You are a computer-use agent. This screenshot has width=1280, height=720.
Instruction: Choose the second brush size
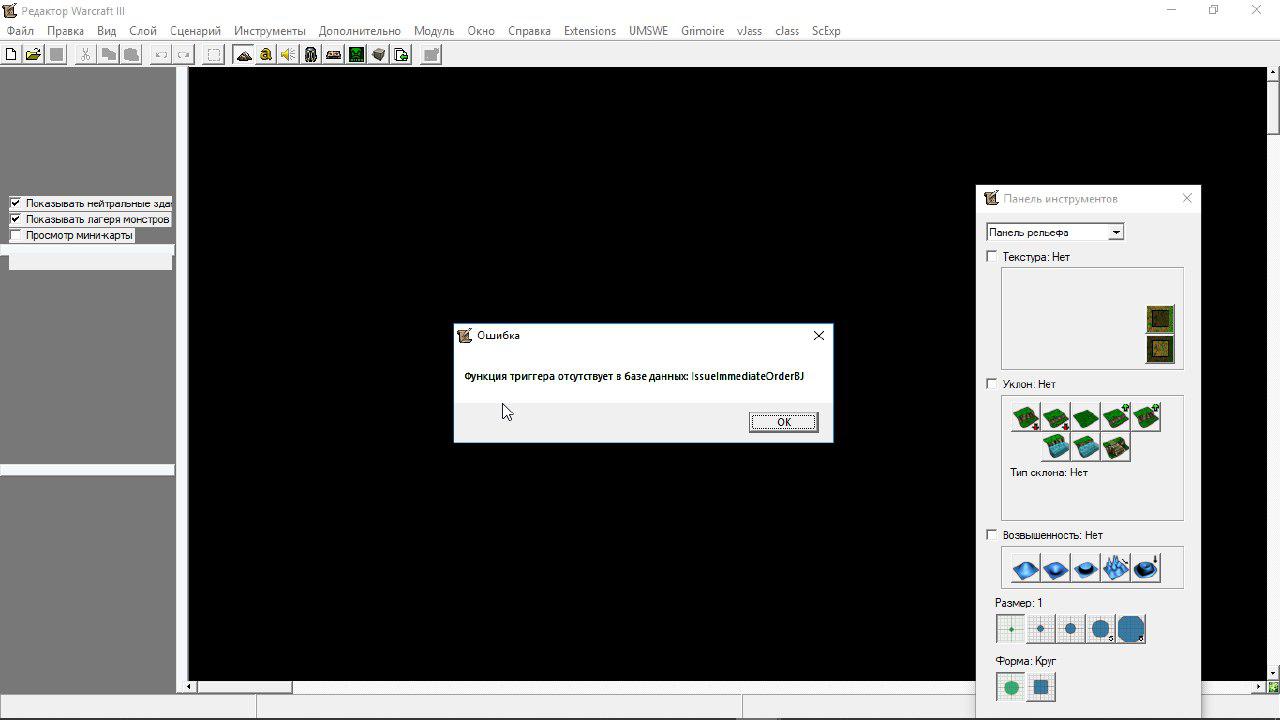pos(1041,629)
